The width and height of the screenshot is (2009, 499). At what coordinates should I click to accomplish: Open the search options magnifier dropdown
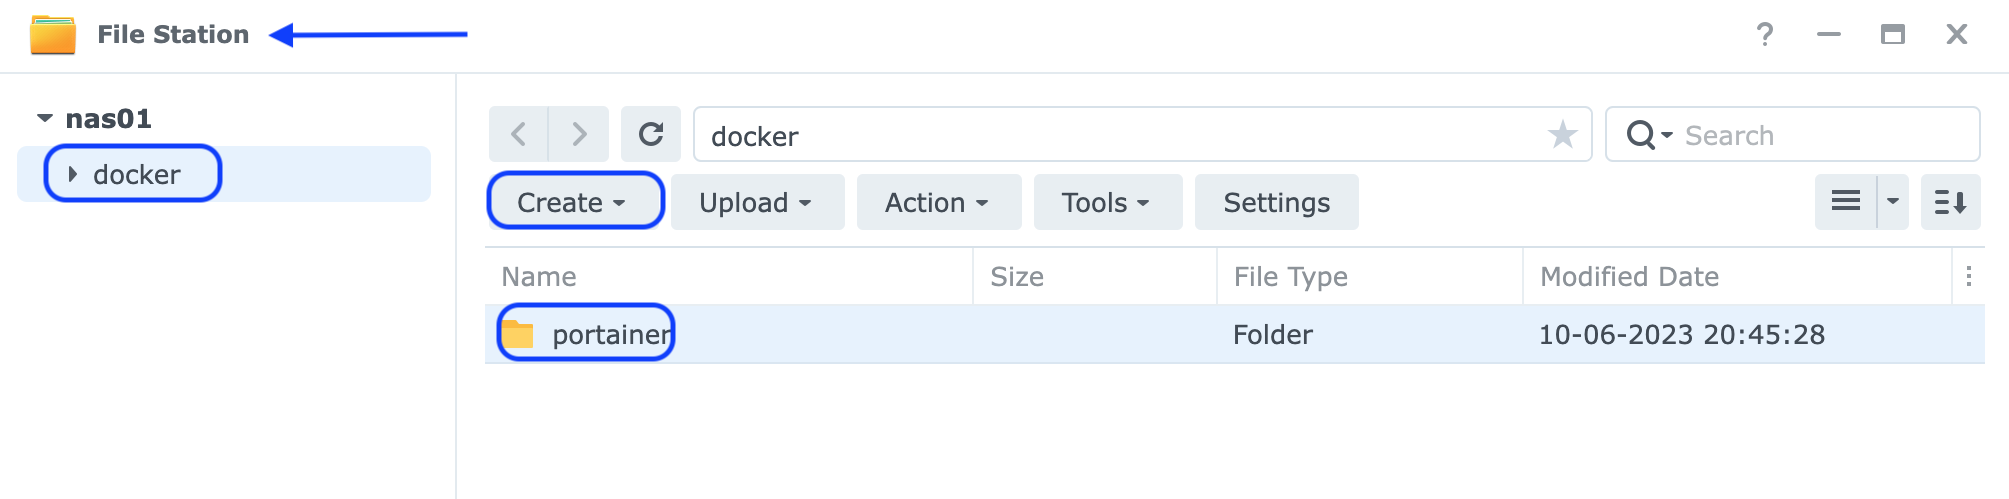pyautogui.click(x=1649, y=135)
